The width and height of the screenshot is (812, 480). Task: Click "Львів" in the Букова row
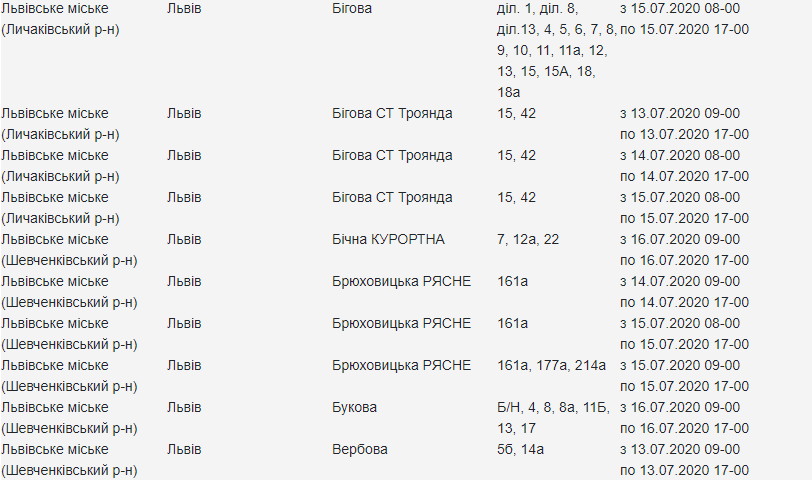(184, 407)
